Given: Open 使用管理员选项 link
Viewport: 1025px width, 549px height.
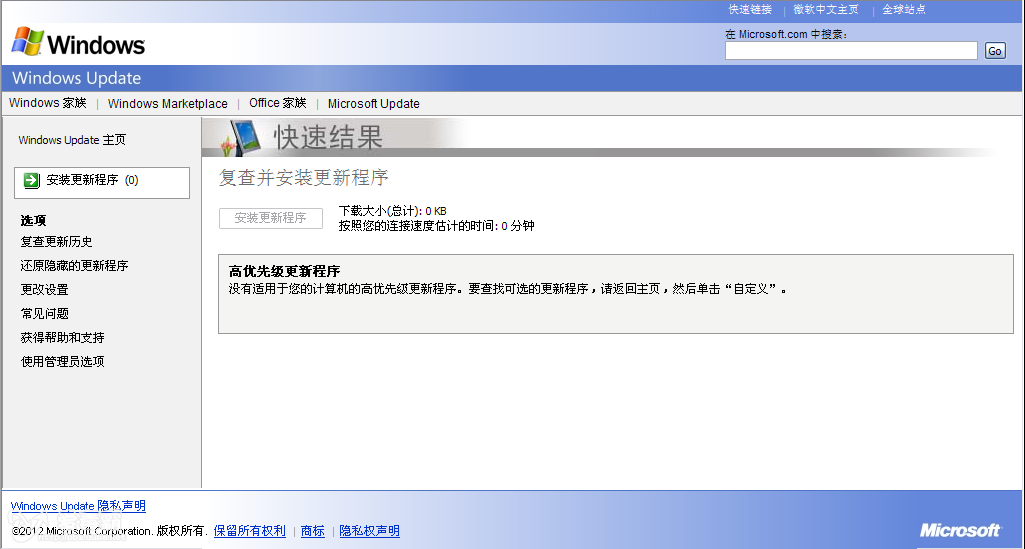Looking at the screenshot, I should coord(63,361).
